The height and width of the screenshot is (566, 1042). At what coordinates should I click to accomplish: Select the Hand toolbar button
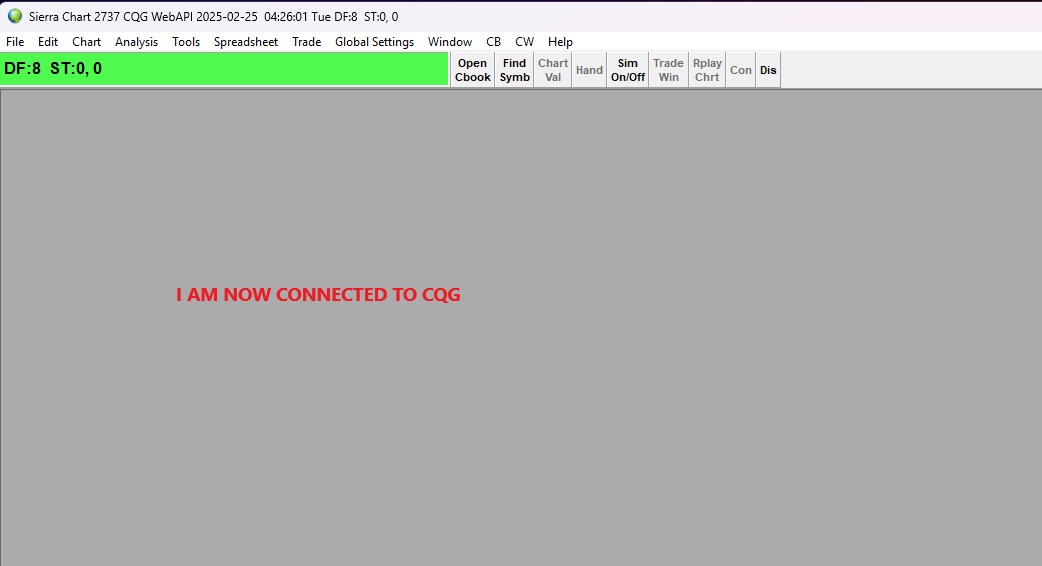(589, 70)
